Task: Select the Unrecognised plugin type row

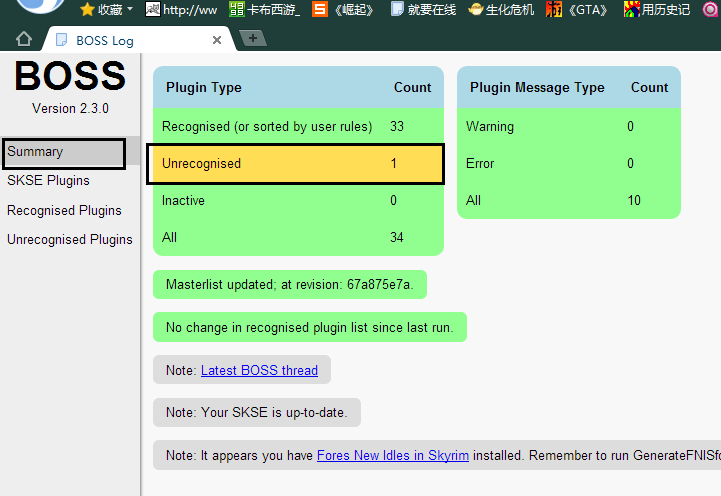Action: [x=296, y=164]
